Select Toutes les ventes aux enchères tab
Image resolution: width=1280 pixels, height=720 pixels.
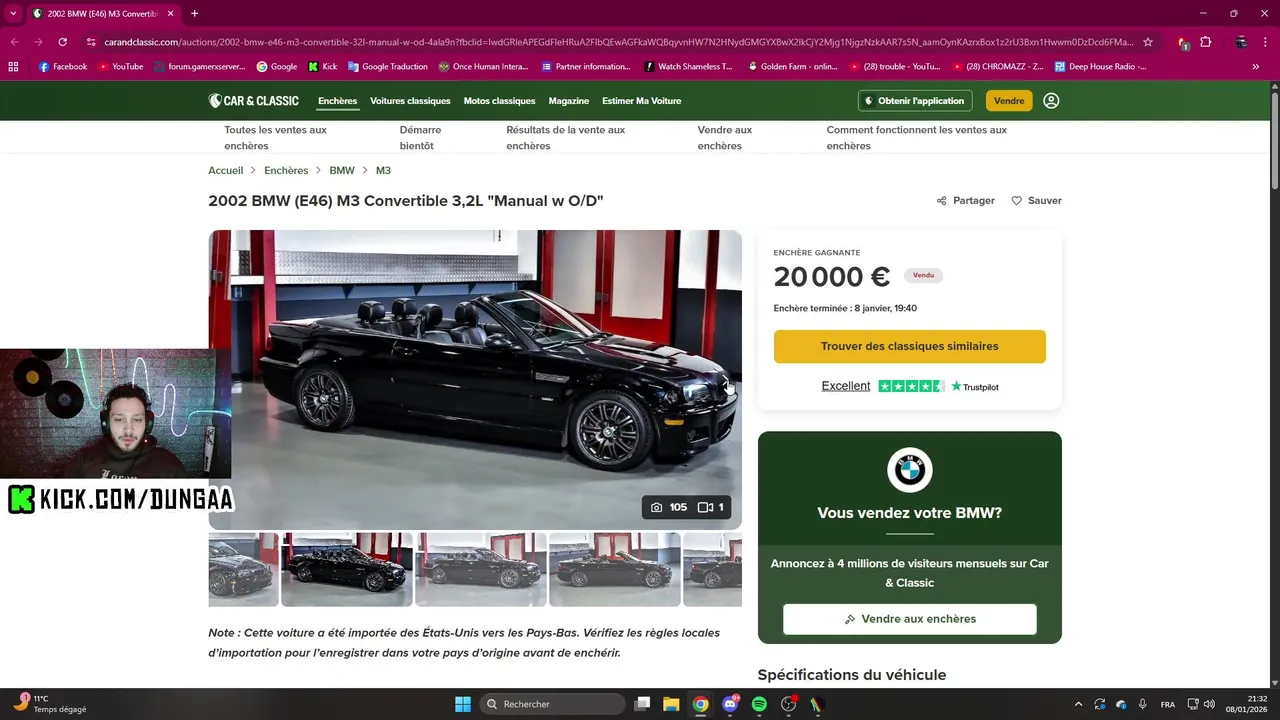click(x=275, y=138)
